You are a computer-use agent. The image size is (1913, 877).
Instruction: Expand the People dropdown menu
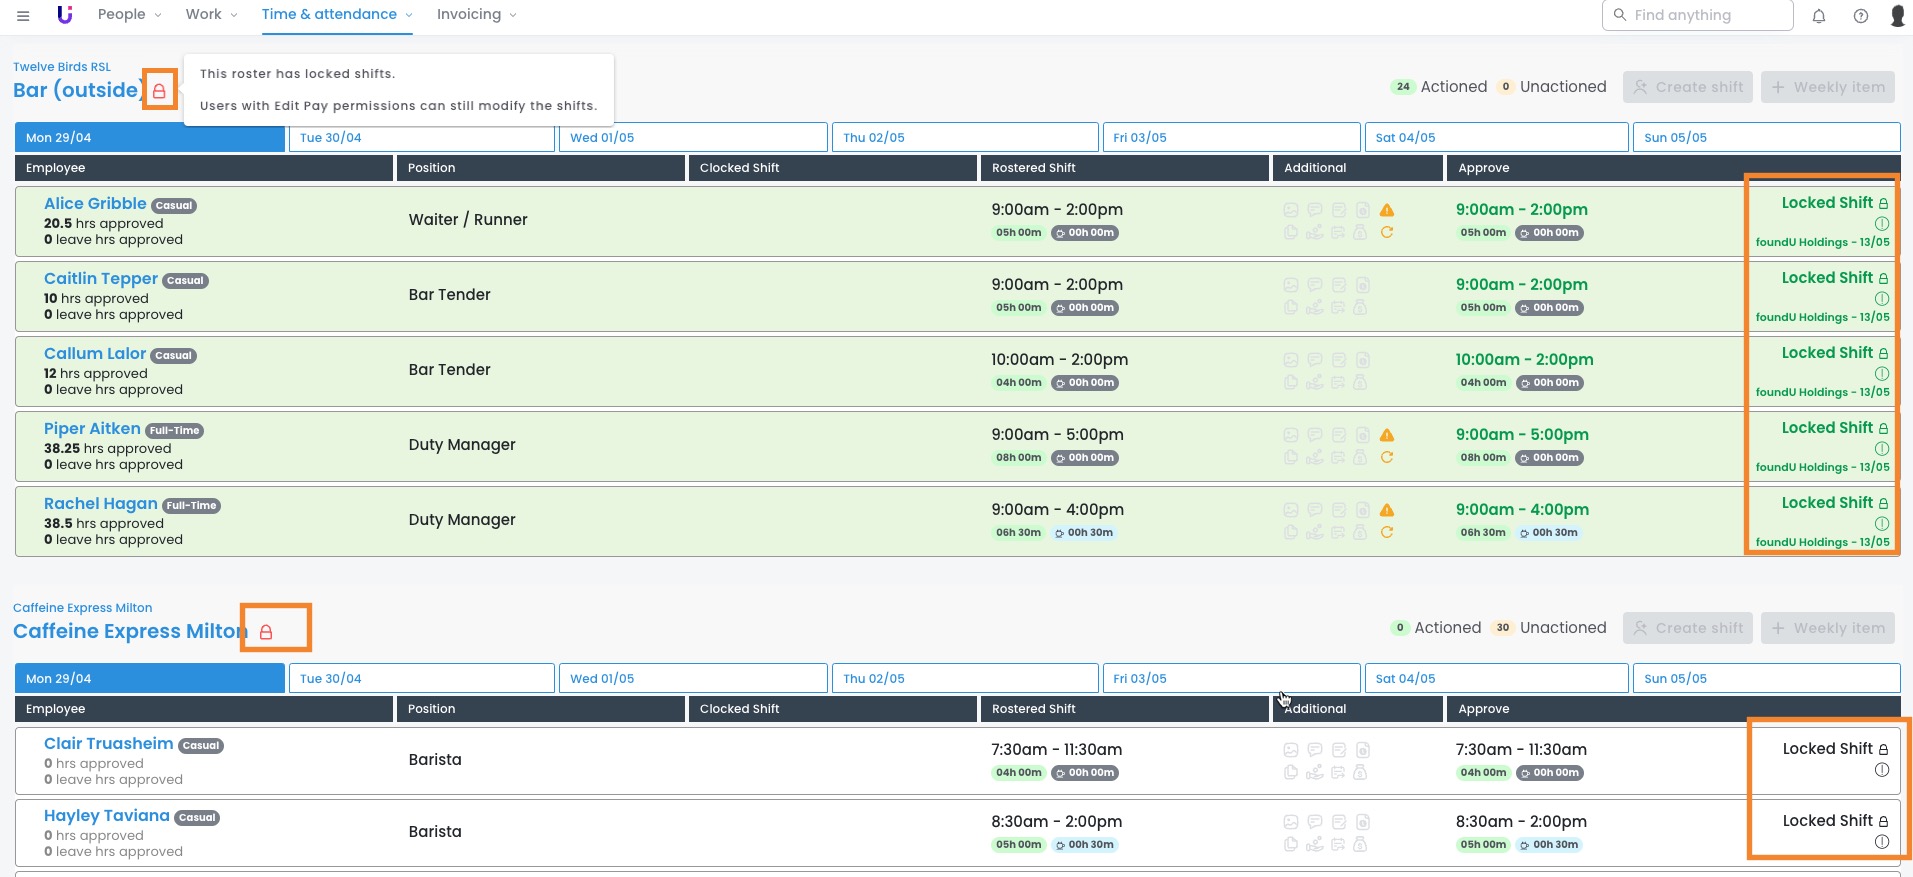(129, 15)
